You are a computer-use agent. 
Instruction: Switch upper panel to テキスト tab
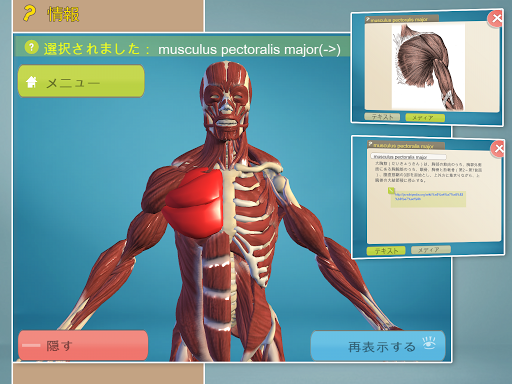[382, 117]
